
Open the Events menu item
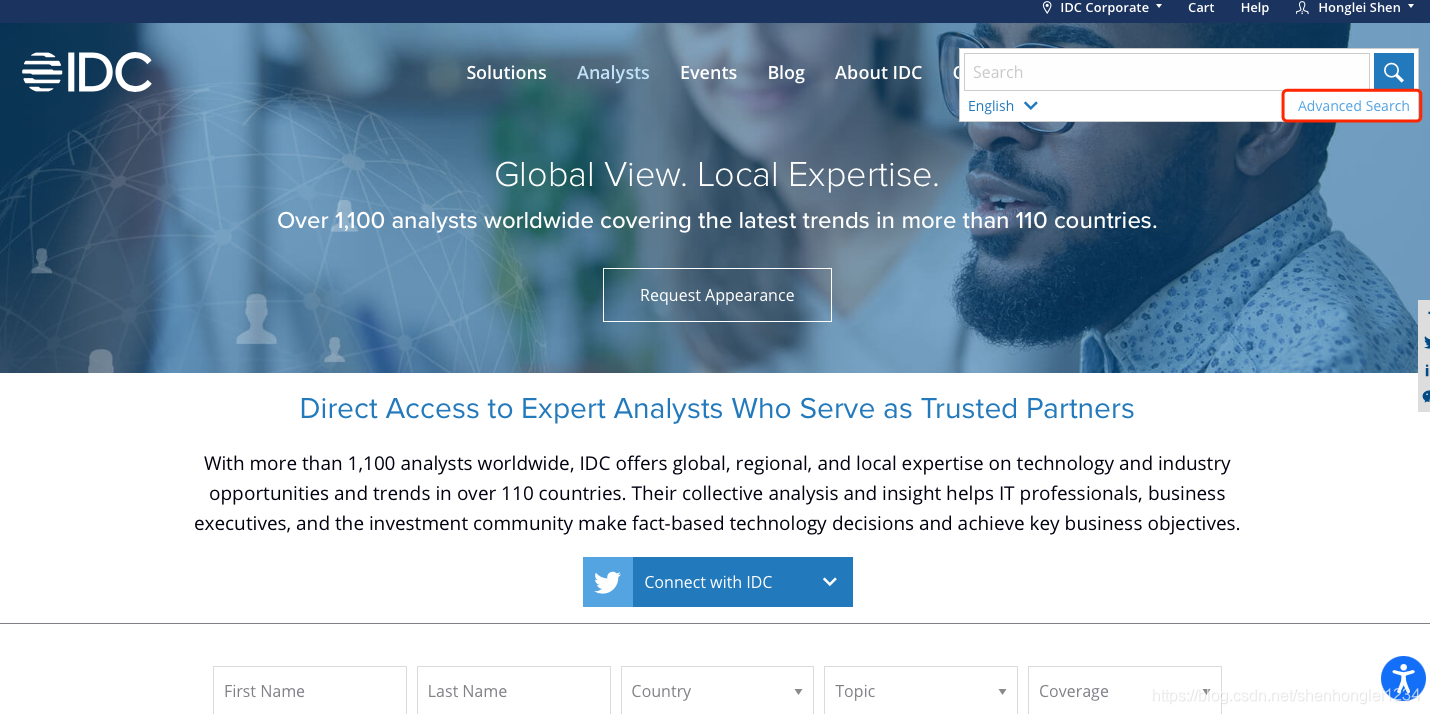click(708, 73)
